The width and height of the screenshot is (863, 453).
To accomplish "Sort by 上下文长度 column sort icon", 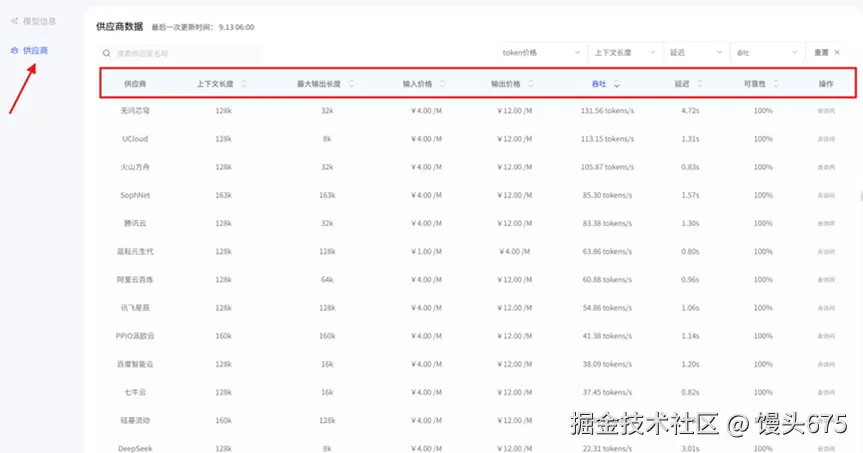I will 244,84.
